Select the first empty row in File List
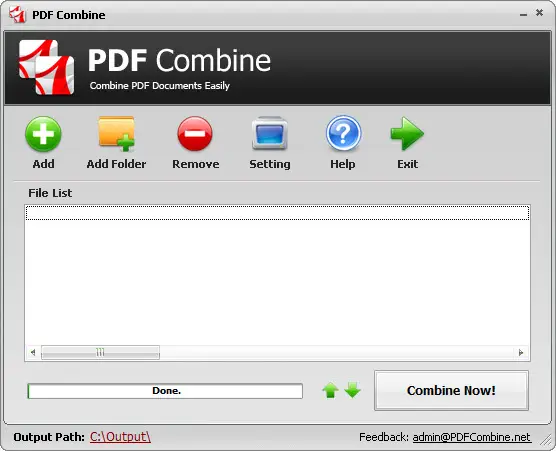The height and width of the screenshot is (451, 556). (278, 213)
